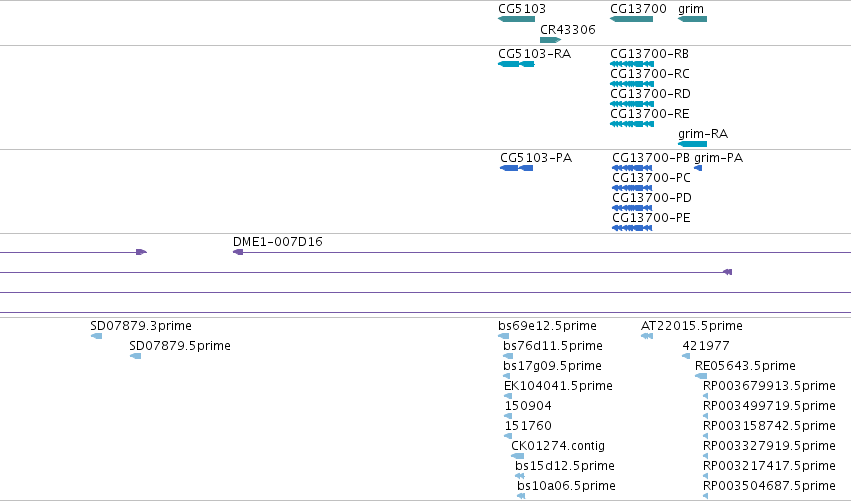Select the bs17g09.5prime EST marker
The height and width of the screenshot is (501, 851).
(506, 376)
